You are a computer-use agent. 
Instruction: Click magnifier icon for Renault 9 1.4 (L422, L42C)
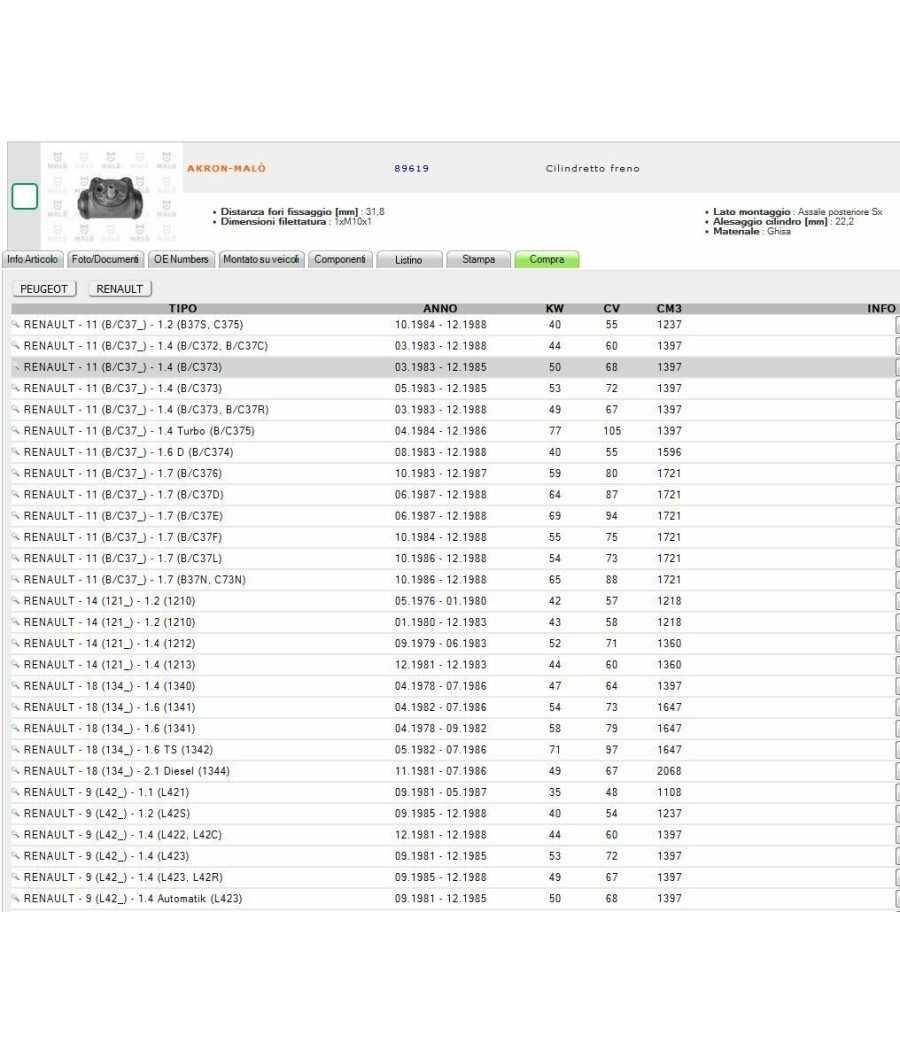click(x=15, y=834)
